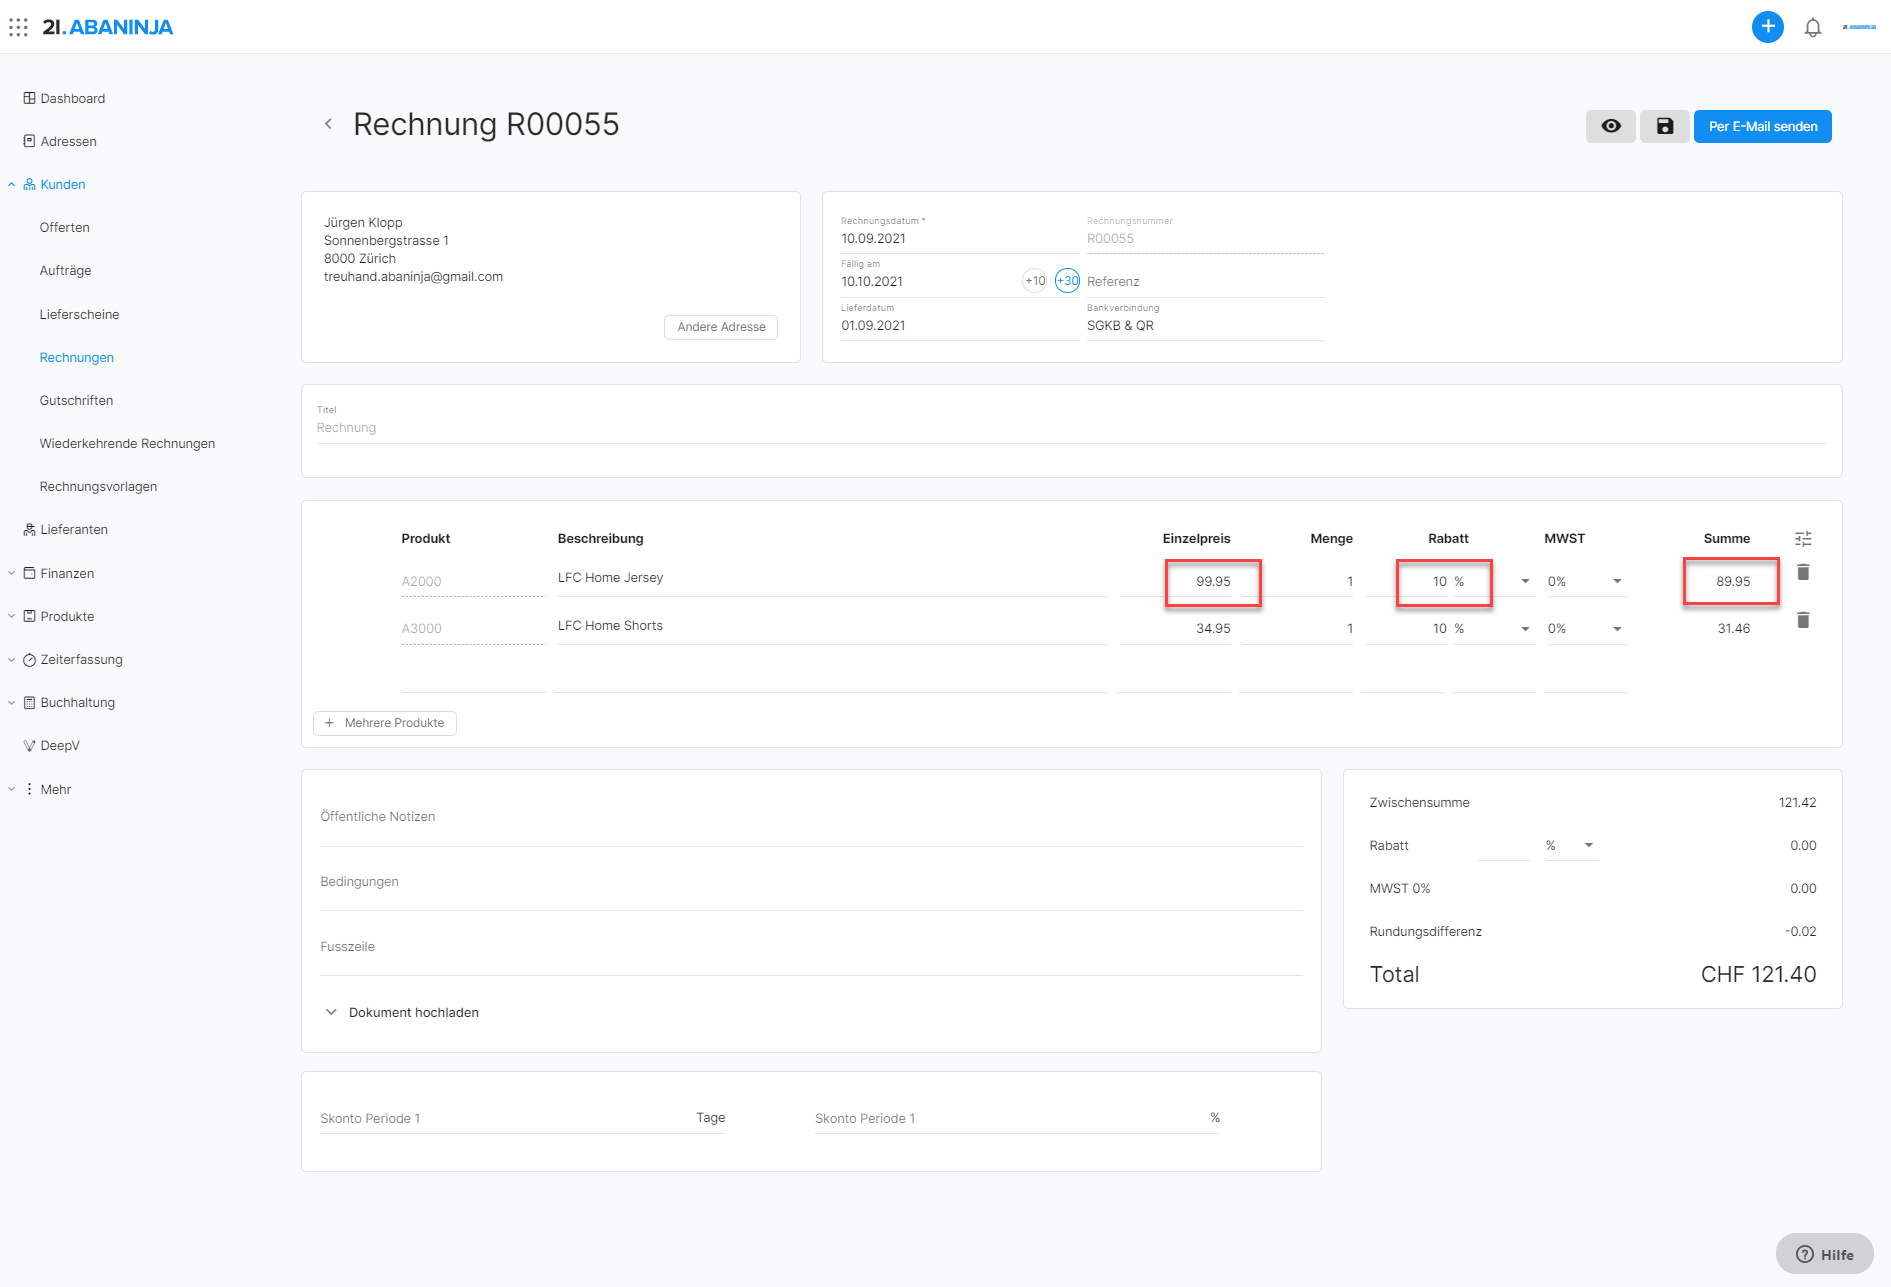Expand Dokument hochladen section
Image resolution: width=1891 pixels, height=1287 pixels.
click(x=401, y=1012)
